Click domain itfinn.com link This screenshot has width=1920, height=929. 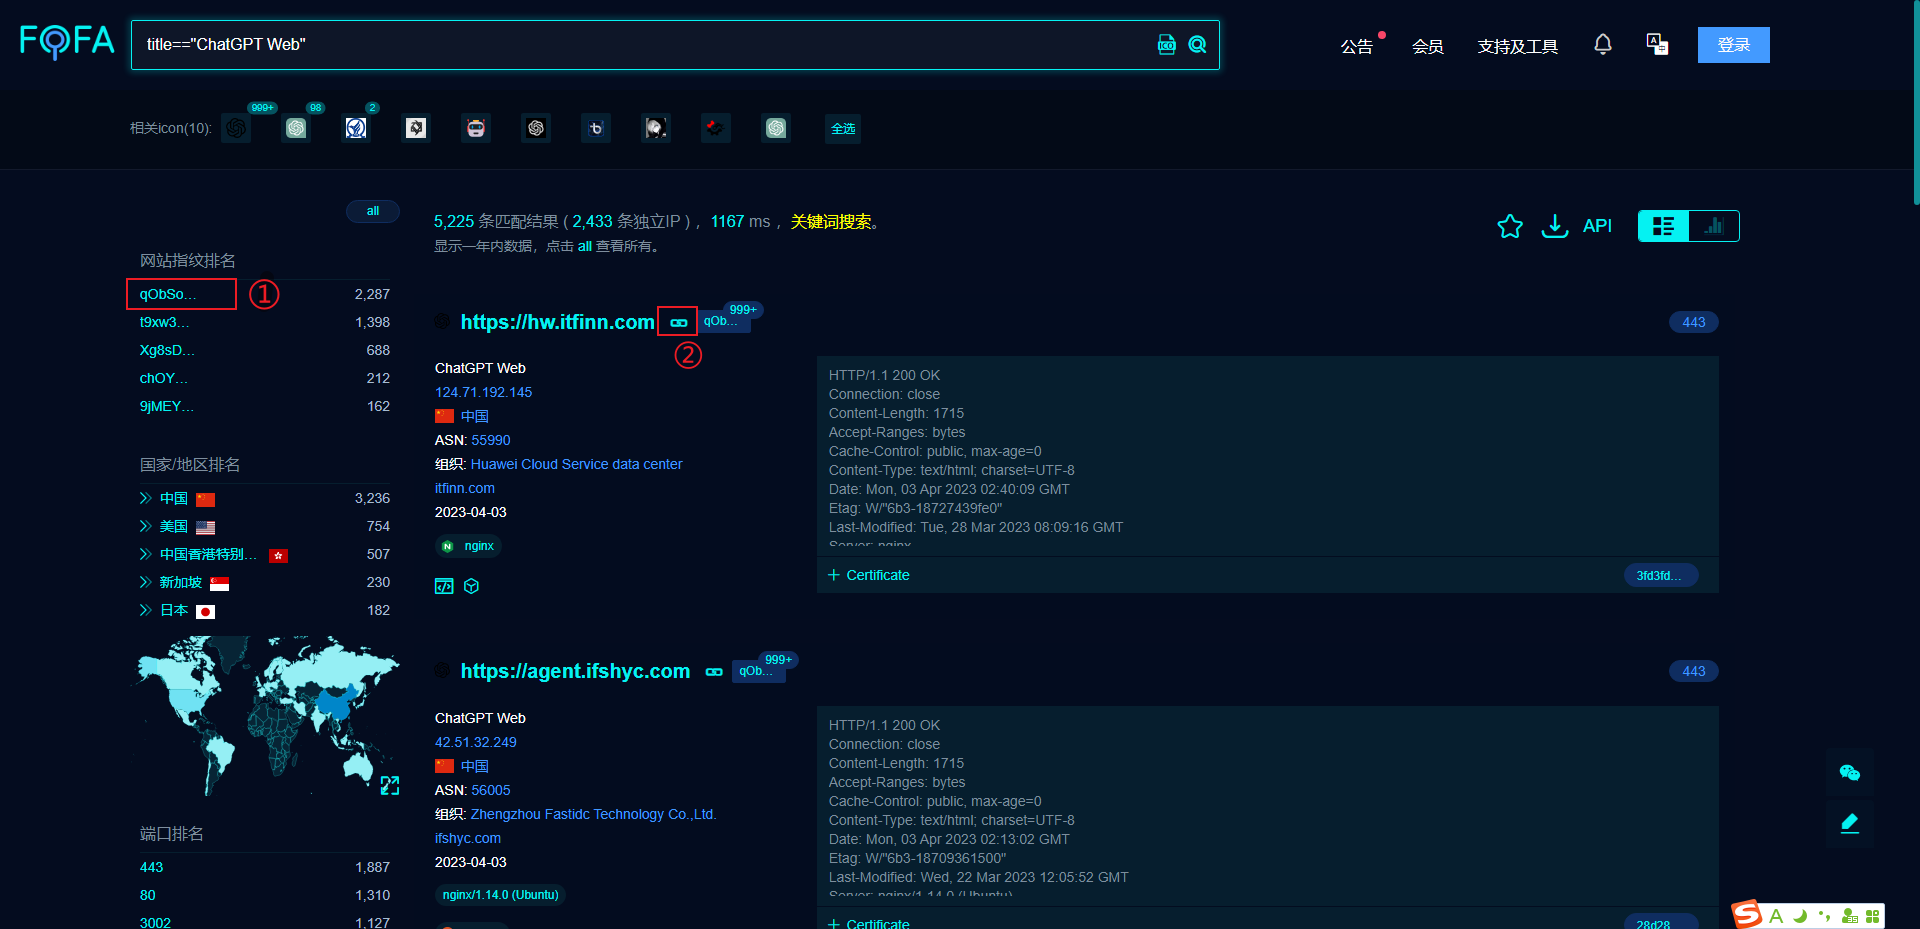[x=464, y=488]
